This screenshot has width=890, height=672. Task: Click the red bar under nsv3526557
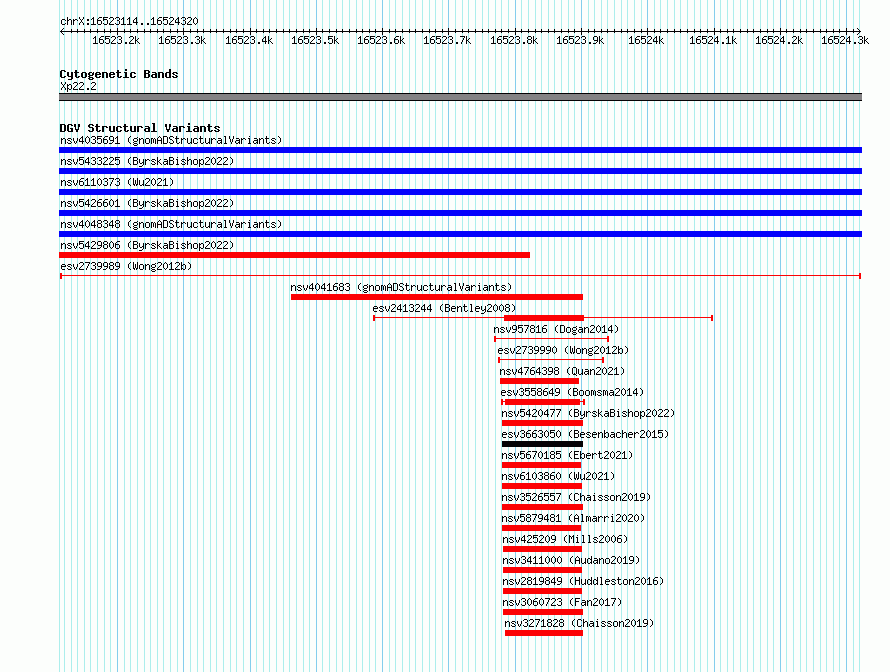pyautogui.click(x=543, y=507)
